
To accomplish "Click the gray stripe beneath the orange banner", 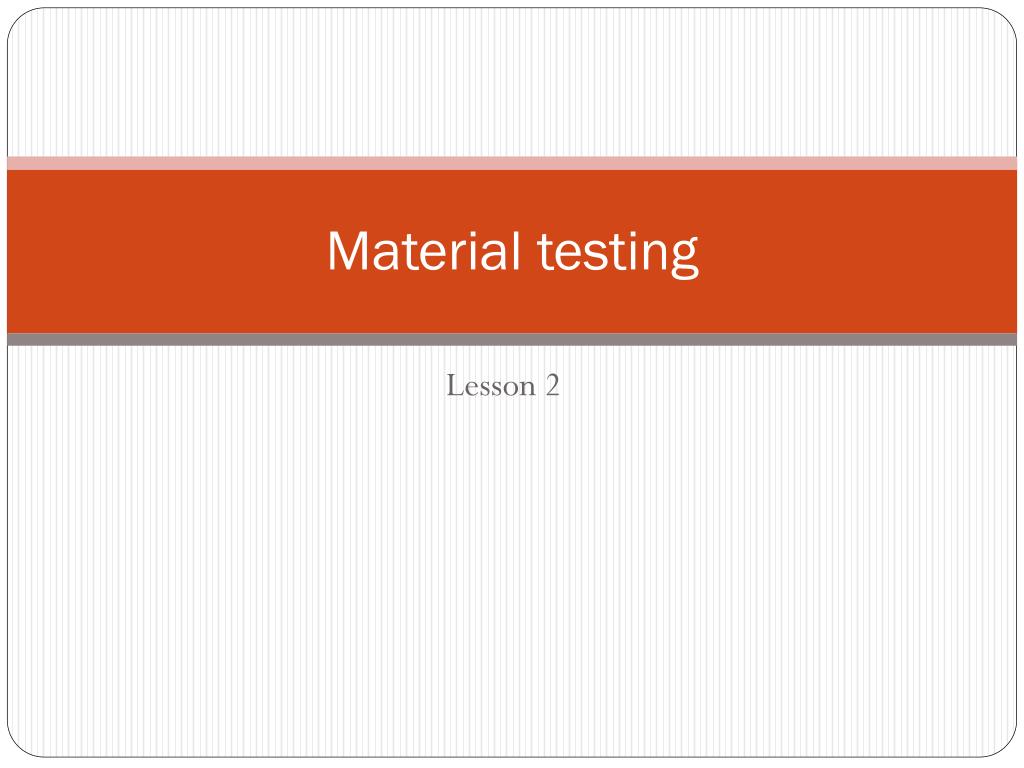I will pyautogui.click(x=512, y=339).
